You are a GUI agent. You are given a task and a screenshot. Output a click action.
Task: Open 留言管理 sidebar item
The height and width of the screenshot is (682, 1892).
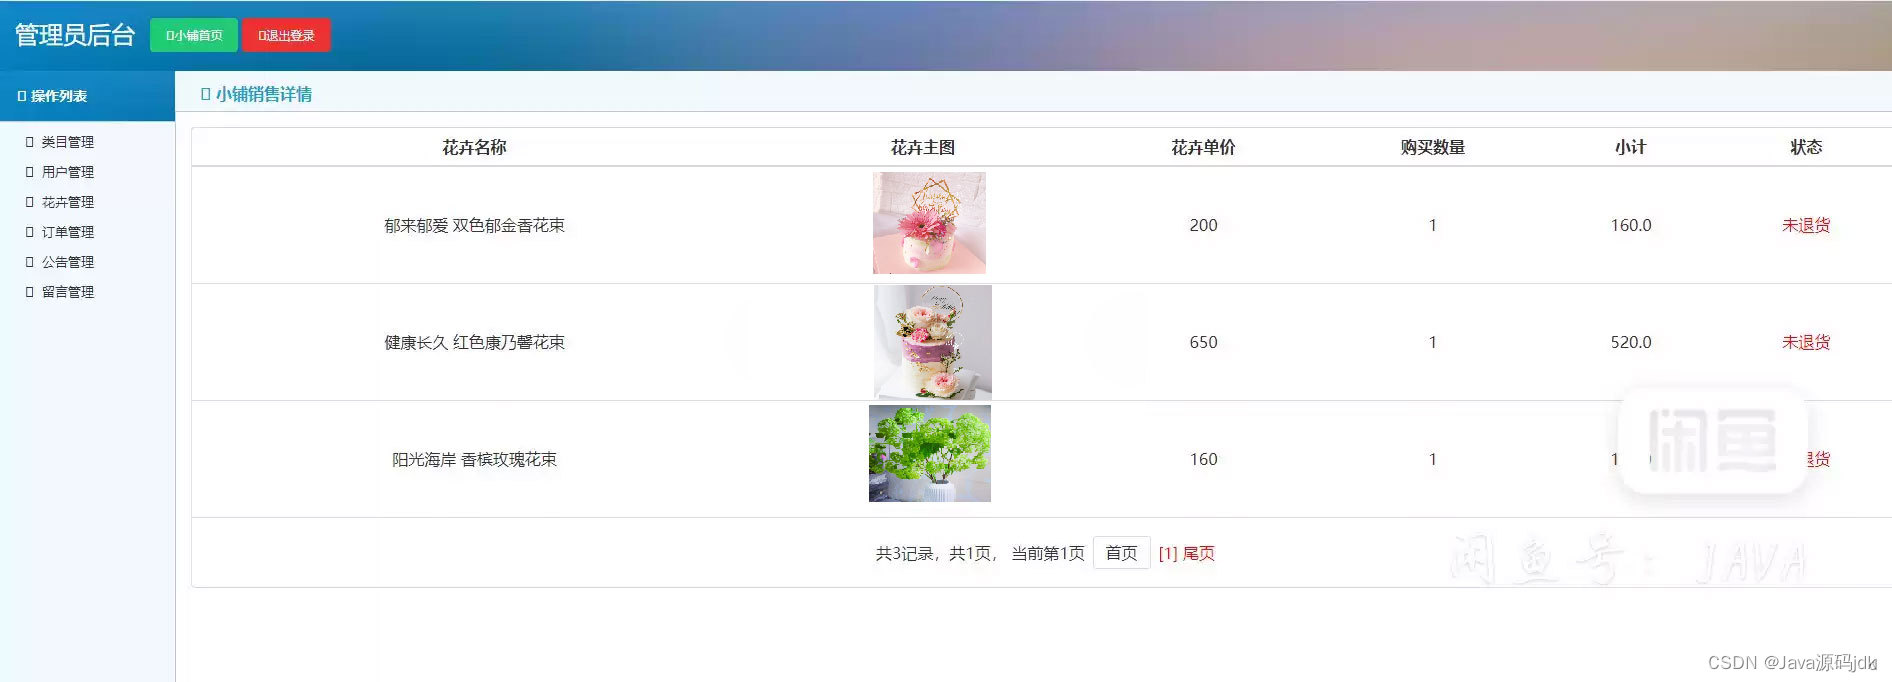67,292
